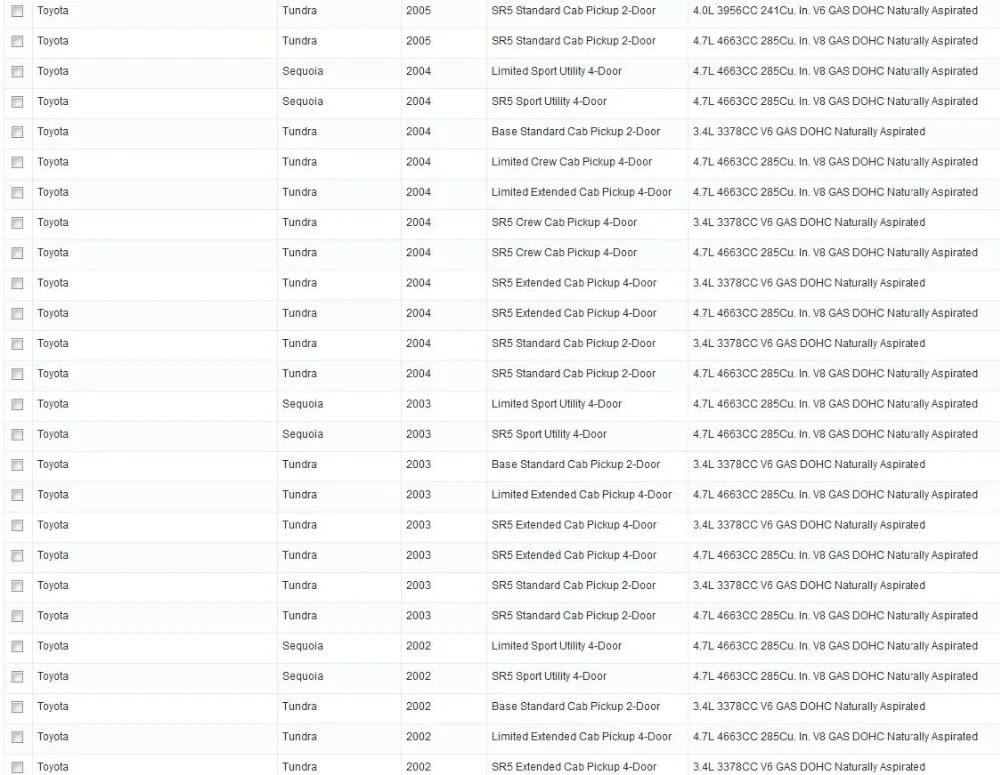The width and height of the screenshot is (1000, 775).
Task: Tick the 2004 SR5 Crew Cab 3.4L V6 checkbox
Action: pos(17,223)
